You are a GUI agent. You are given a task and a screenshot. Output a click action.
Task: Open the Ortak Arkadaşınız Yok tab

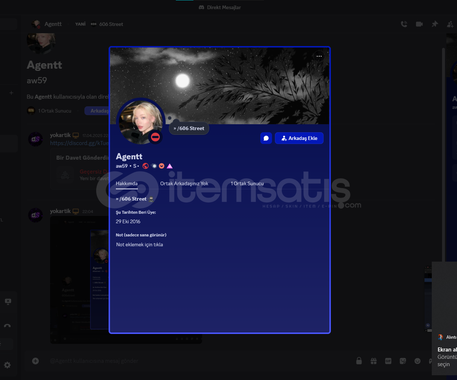[x=184, y=184]
